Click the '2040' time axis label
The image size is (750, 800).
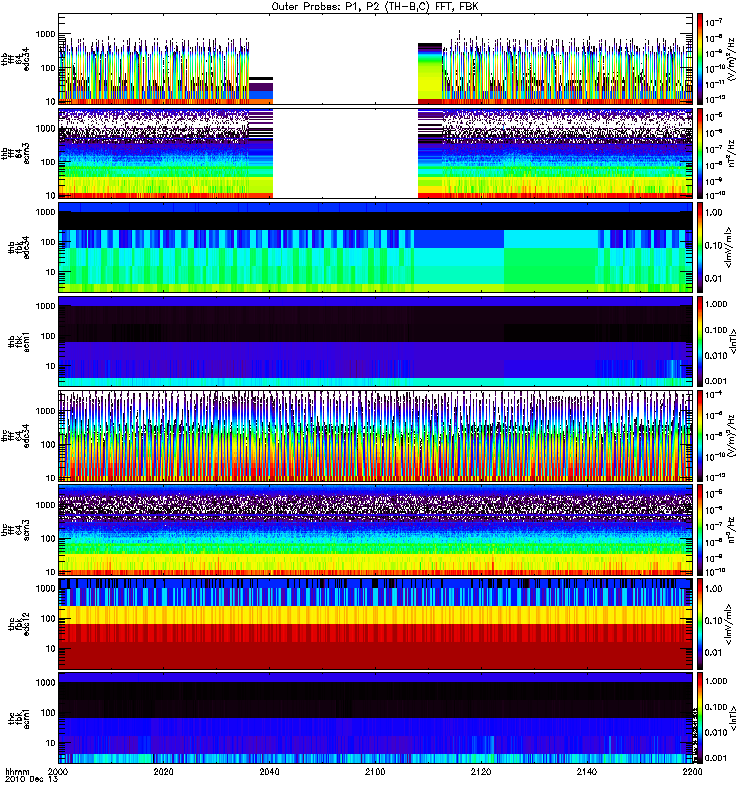[269, 772]
